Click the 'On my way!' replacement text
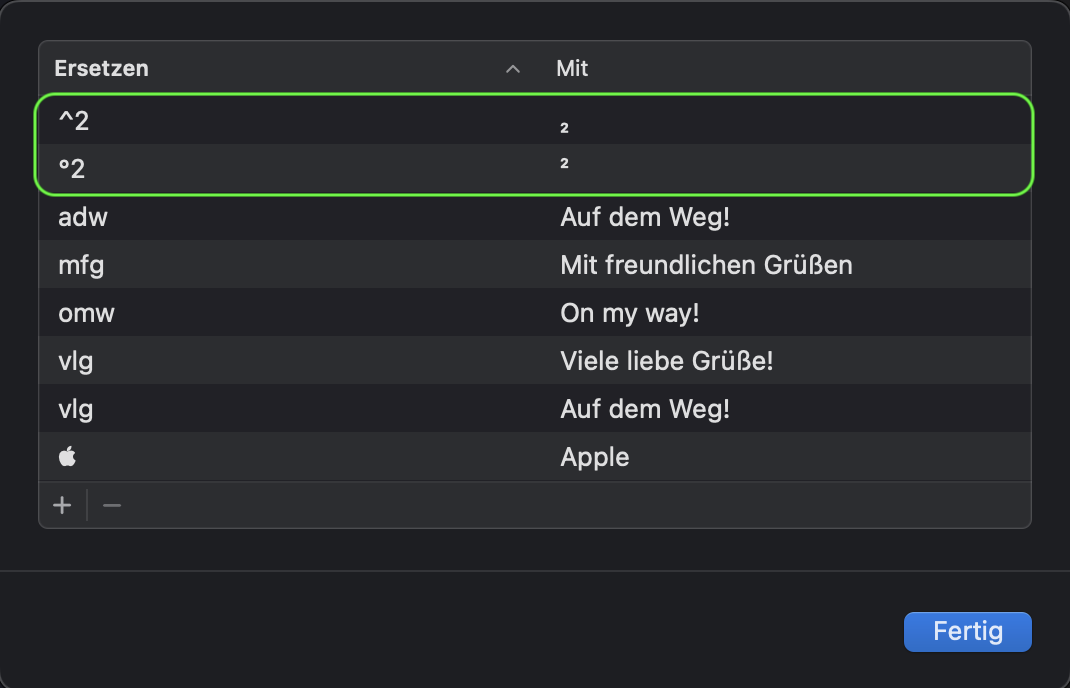 630,313
